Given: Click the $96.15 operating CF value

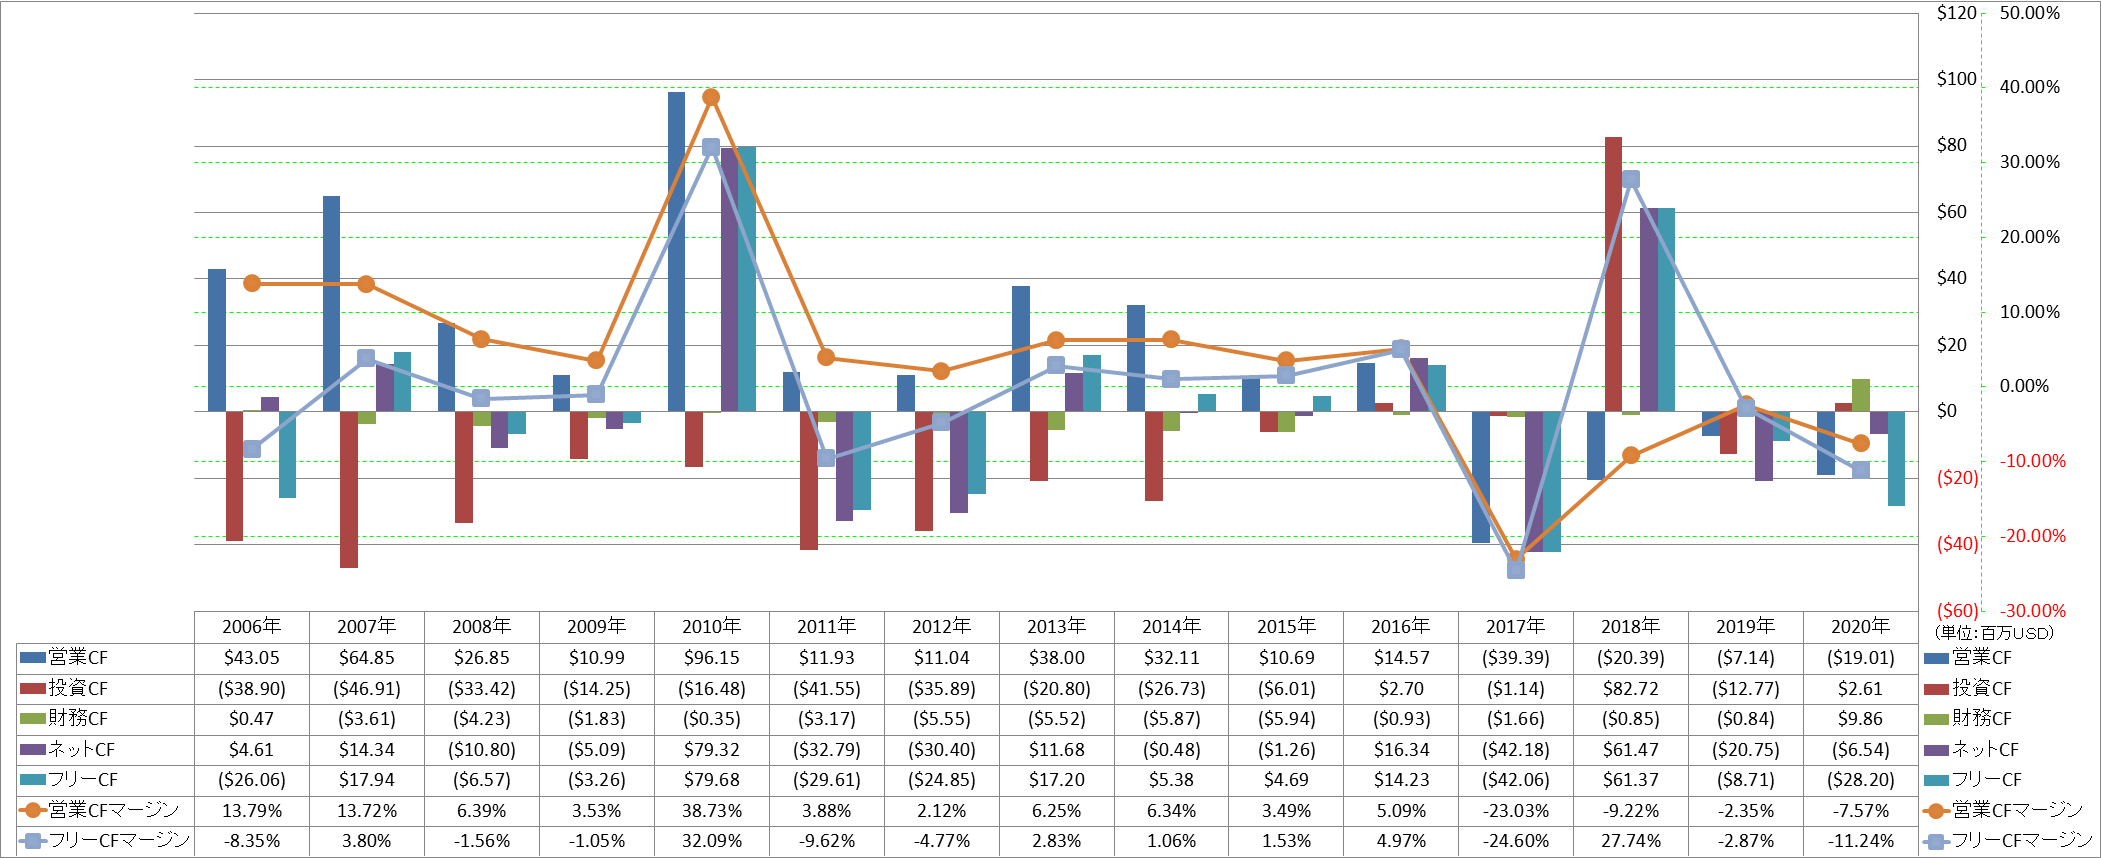Looking at the screenshot, I should (711, 658).
